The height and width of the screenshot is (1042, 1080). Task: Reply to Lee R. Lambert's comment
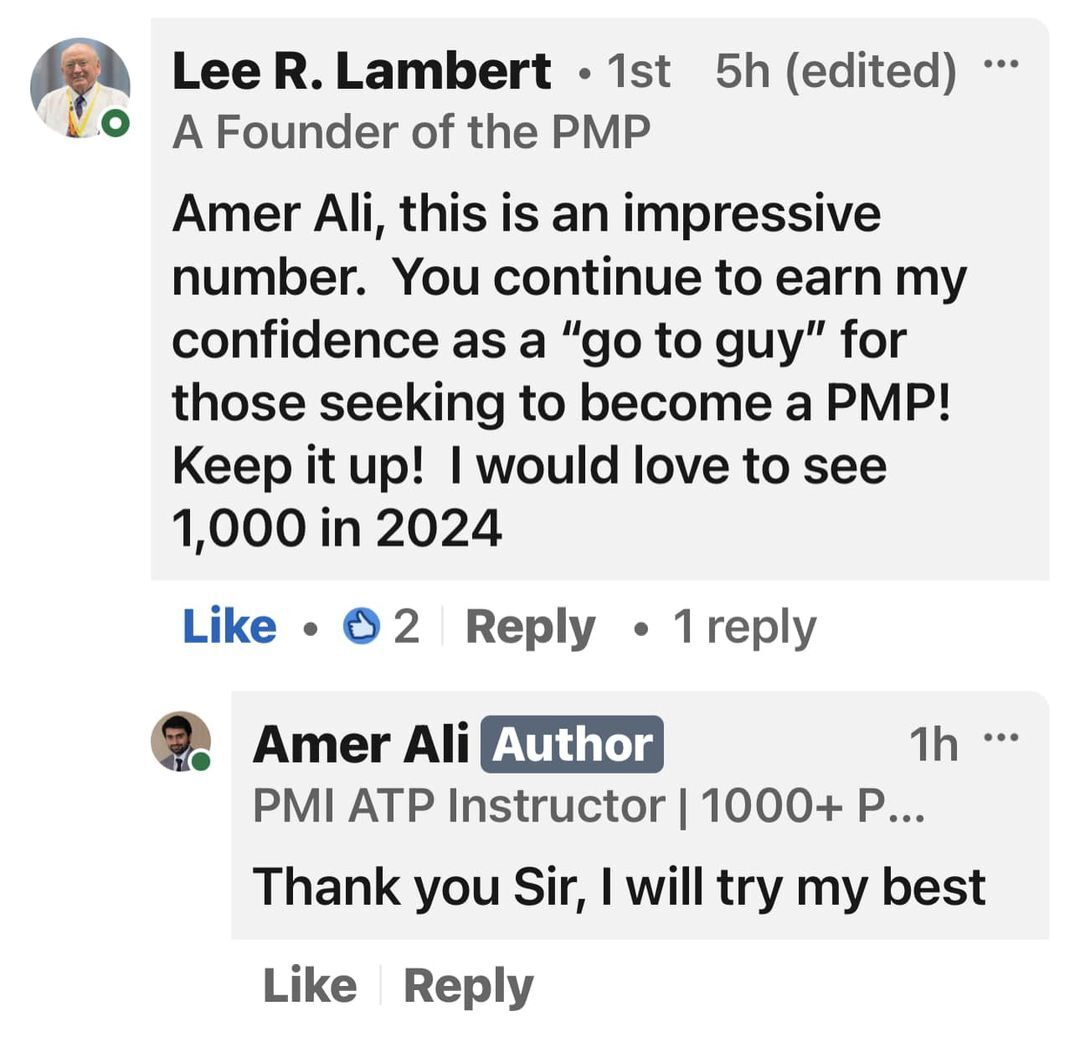click(530, 628)
